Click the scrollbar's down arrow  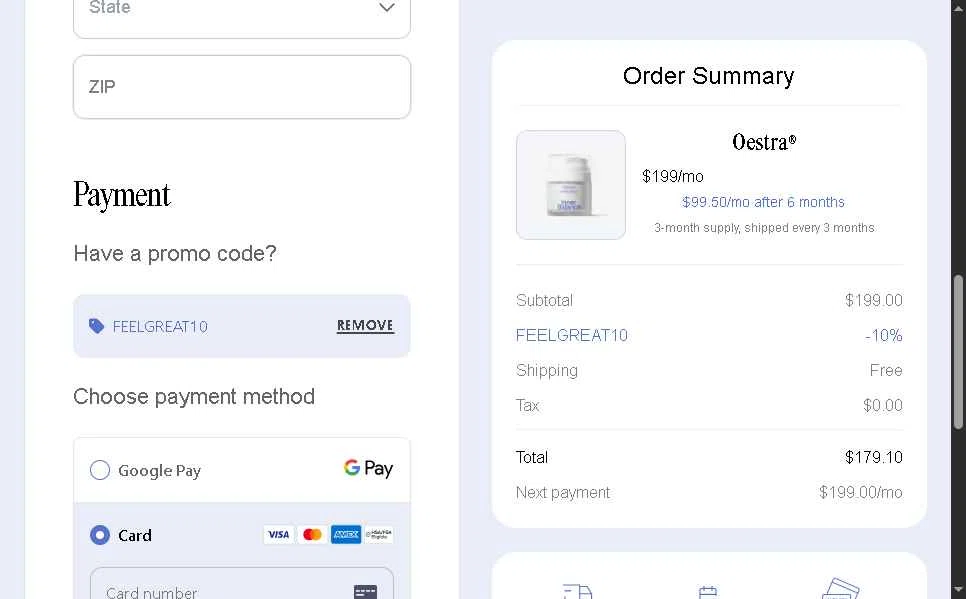(958, 590)
